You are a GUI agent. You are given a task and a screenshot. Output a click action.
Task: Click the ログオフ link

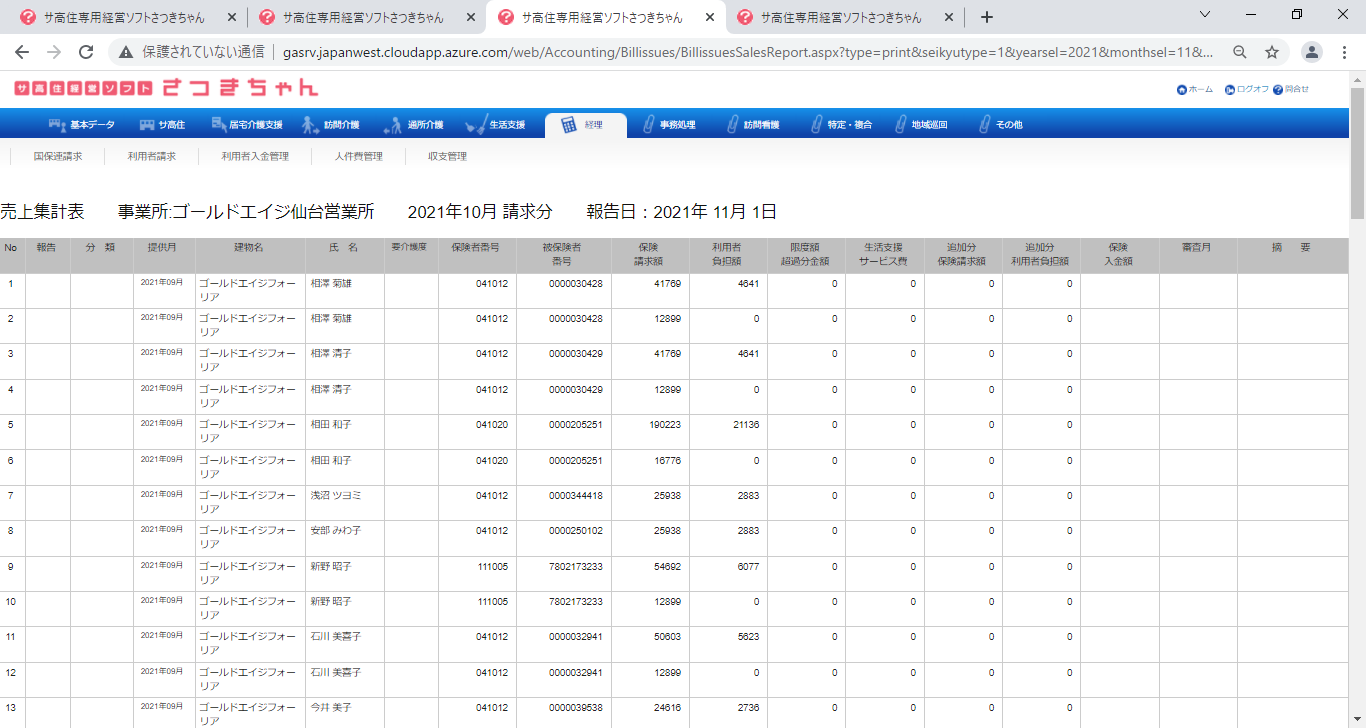coord(1247,89)
